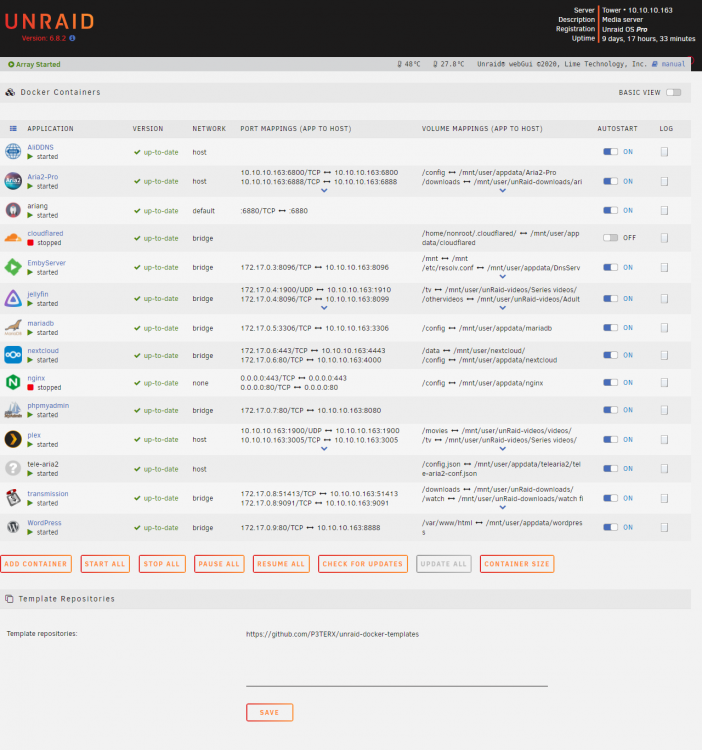The image size is (702, 750).
Task: Expand EmbyServer volume mappings chevron
Action: [503, 276]
